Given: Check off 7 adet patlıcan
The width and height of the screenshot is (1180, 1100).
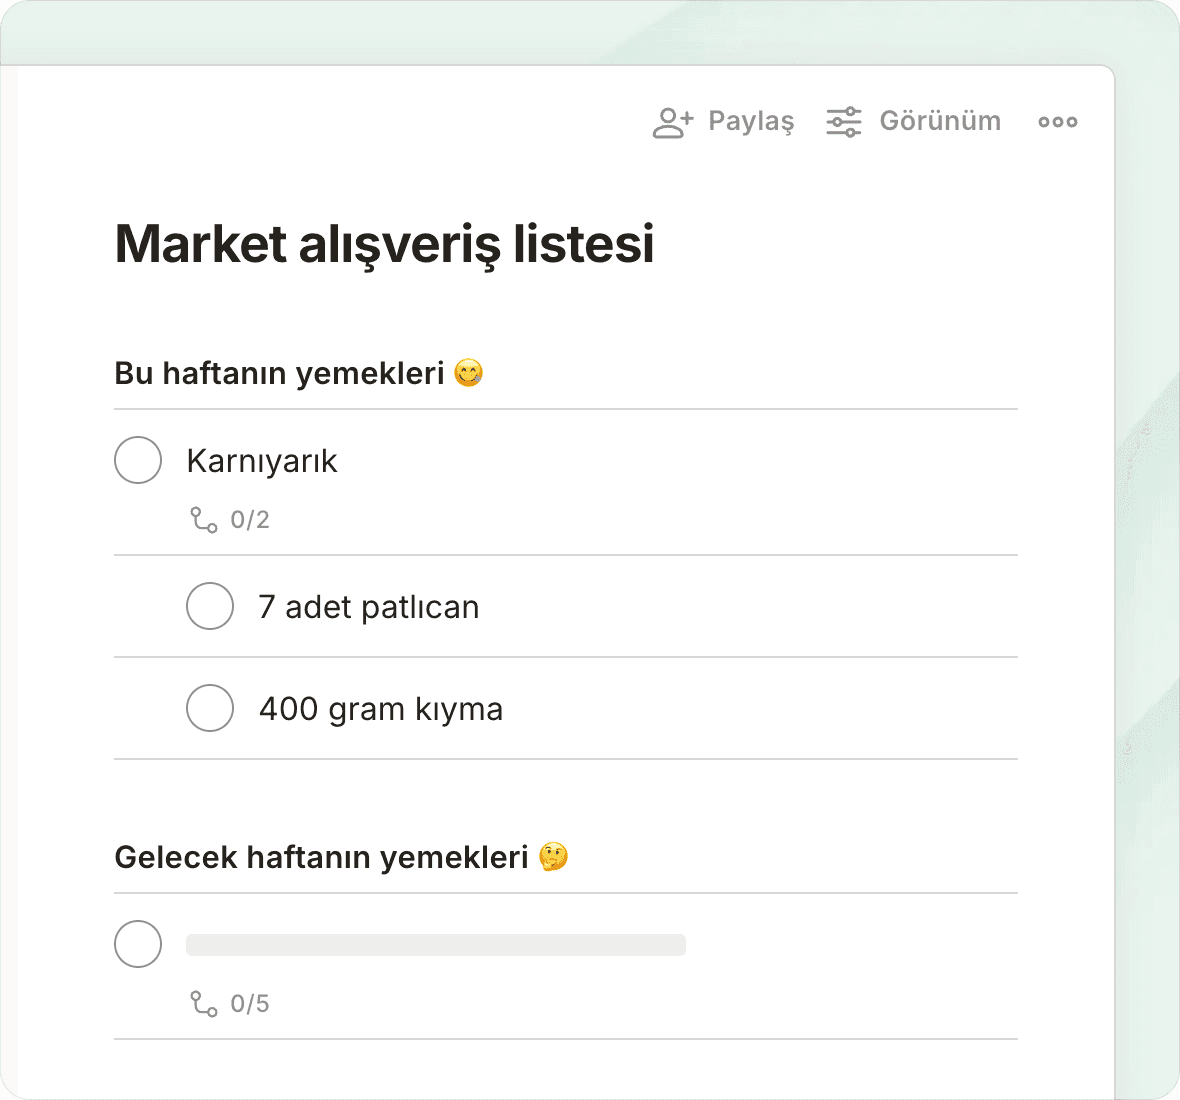Looking at the screenshot, I should (x=210, y=606).
